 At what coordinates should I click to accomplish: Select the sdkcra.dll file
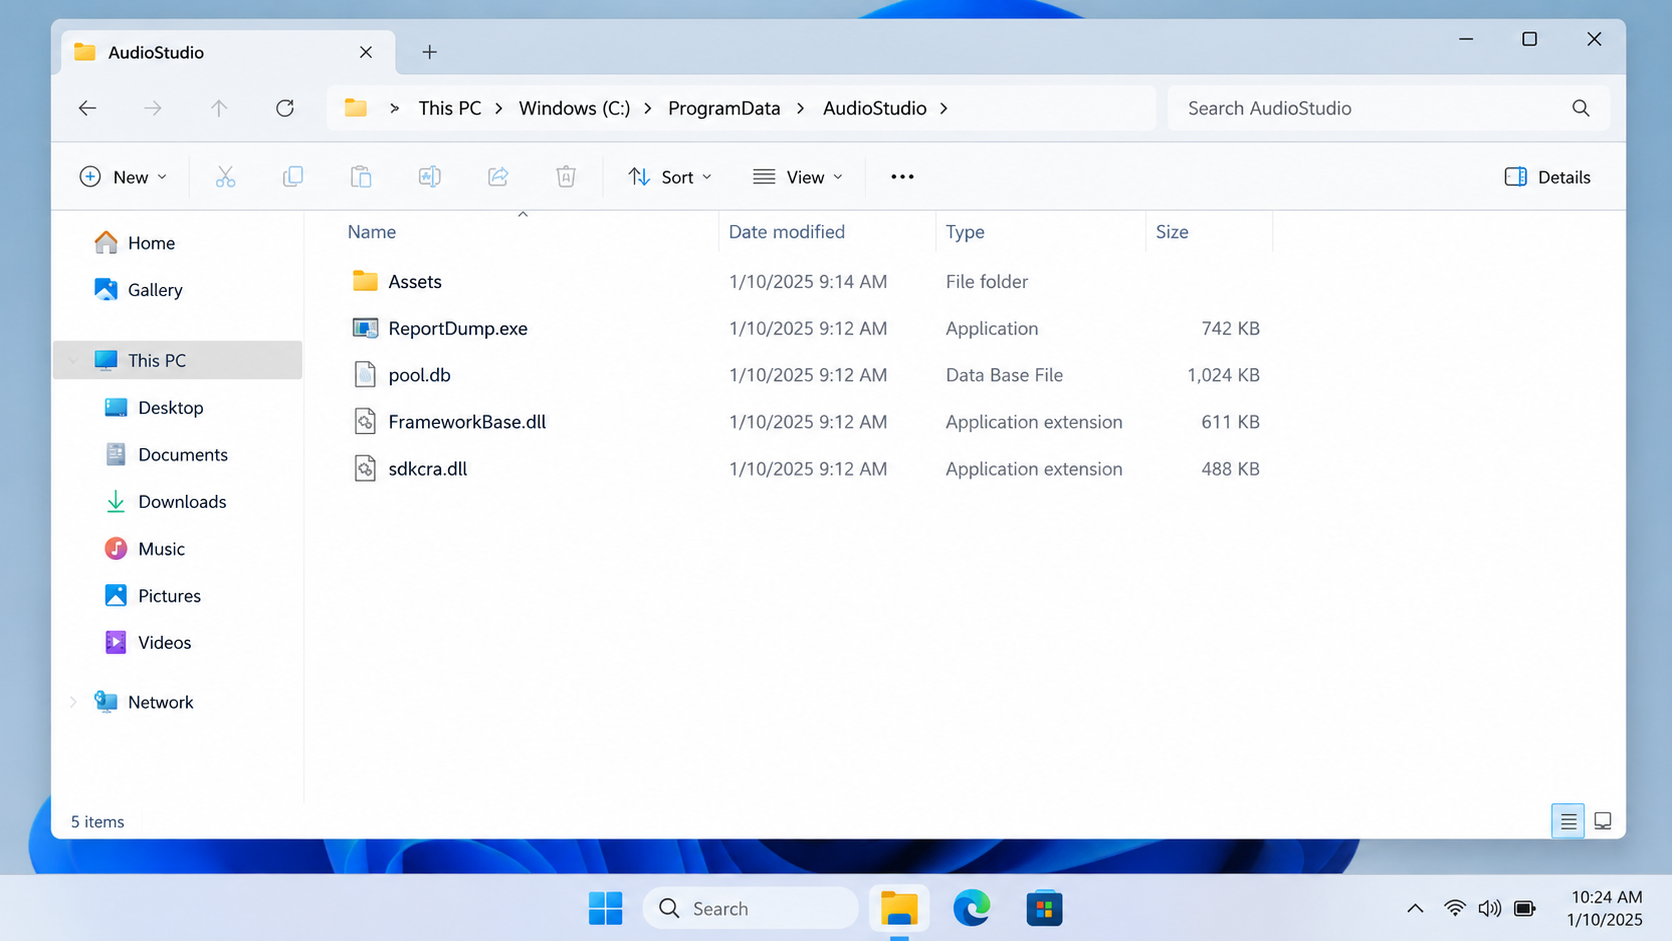[x=427, y=469]
